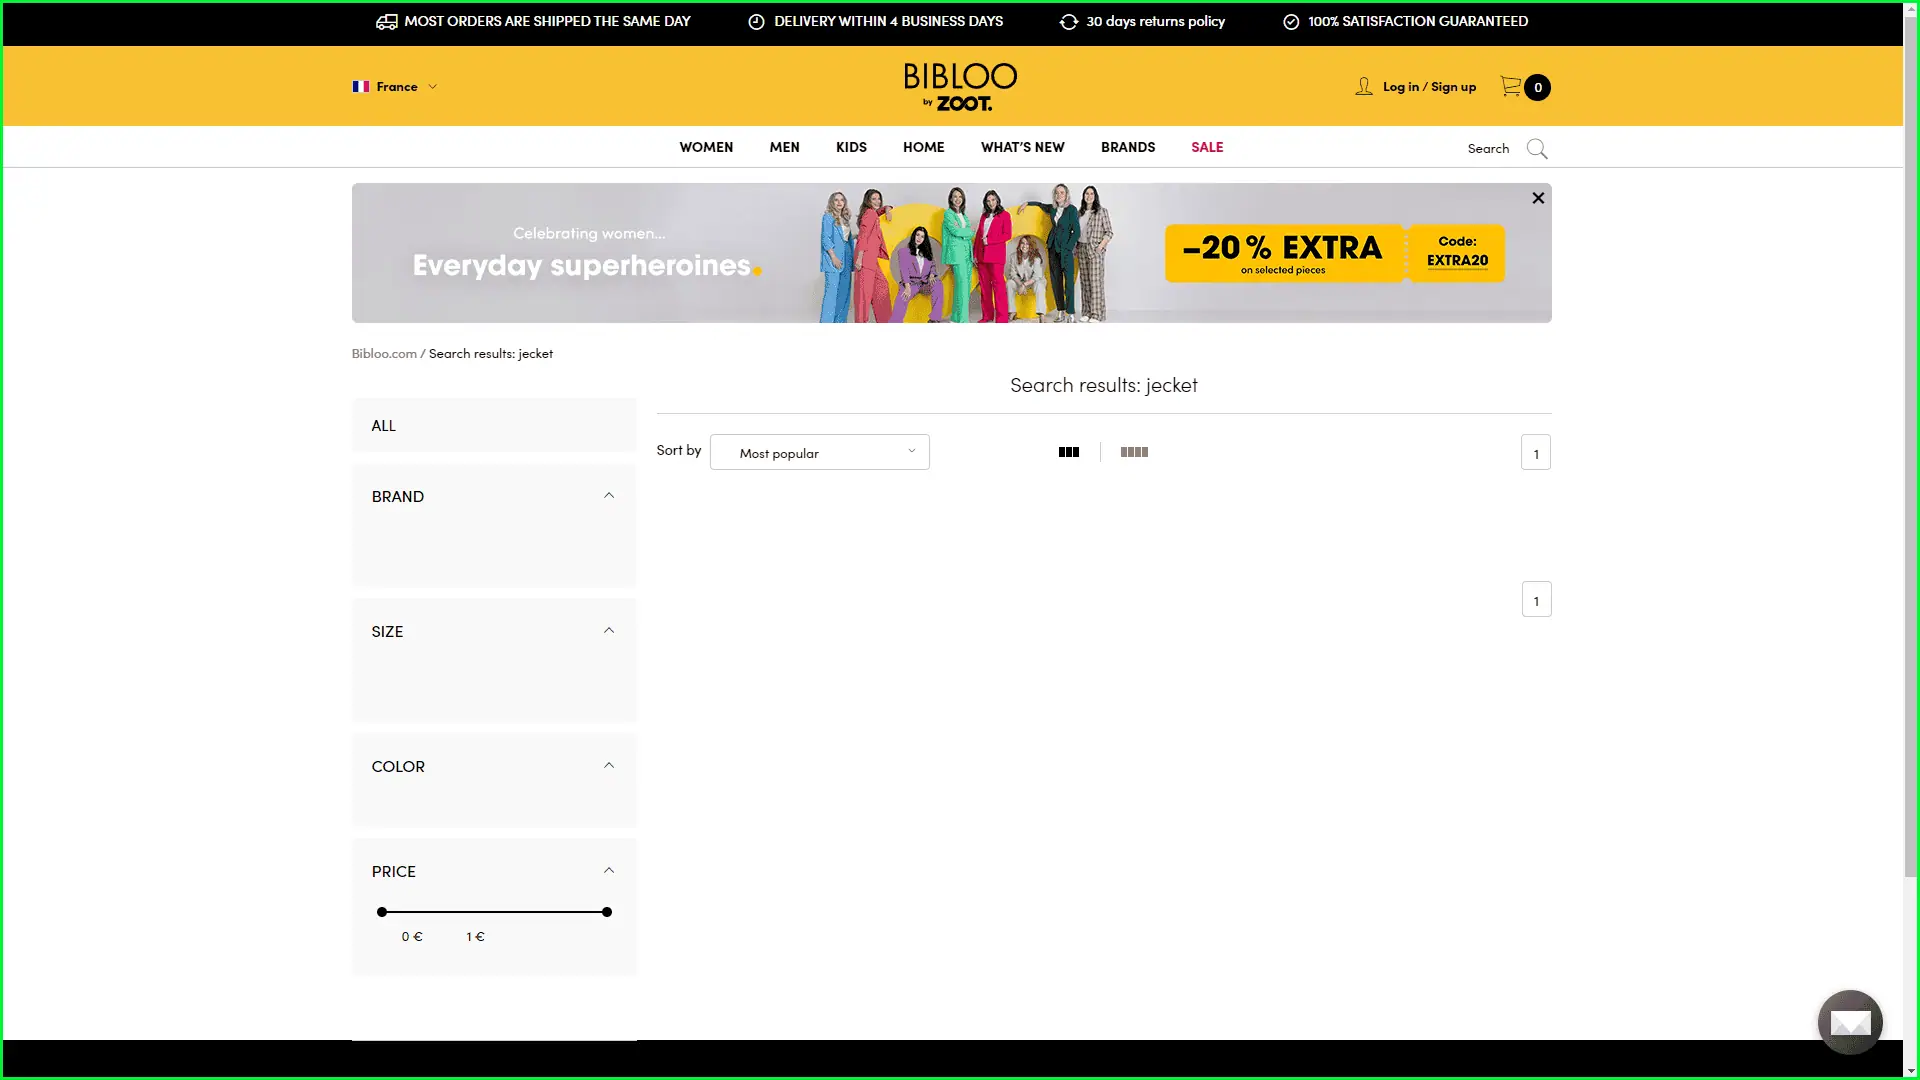The image size is (1920, 1080).
Task: Open the France country selector
Action: [x=395, y=87]
